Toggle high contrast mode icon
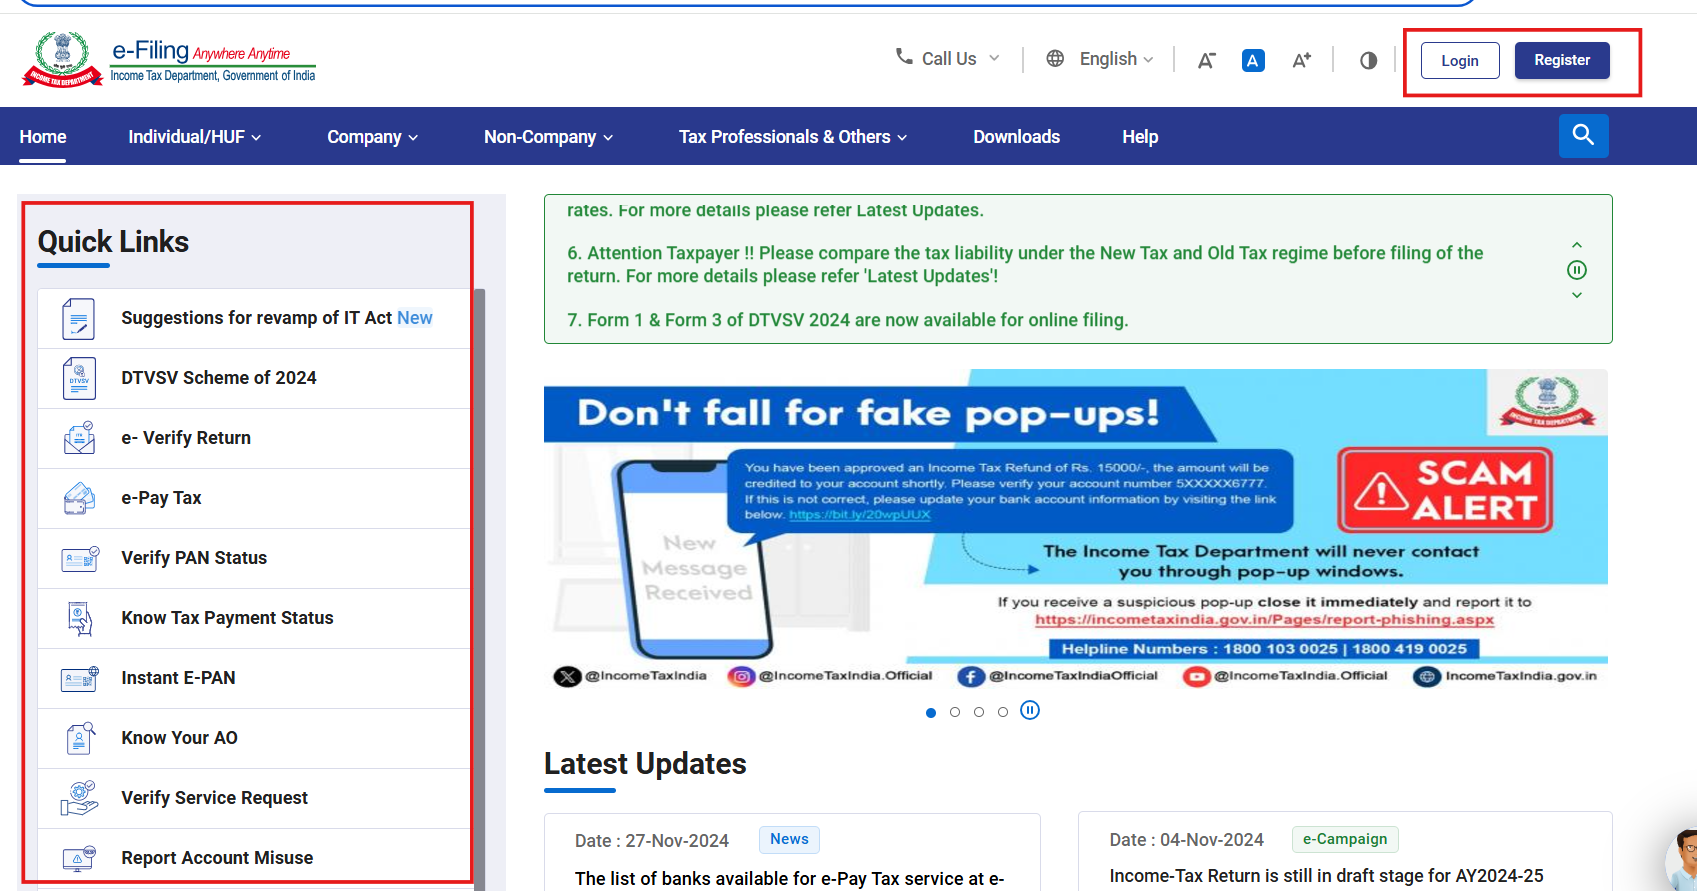Image resolution: width=1697 pixels, height=891 pixels. click(1369, 60)
